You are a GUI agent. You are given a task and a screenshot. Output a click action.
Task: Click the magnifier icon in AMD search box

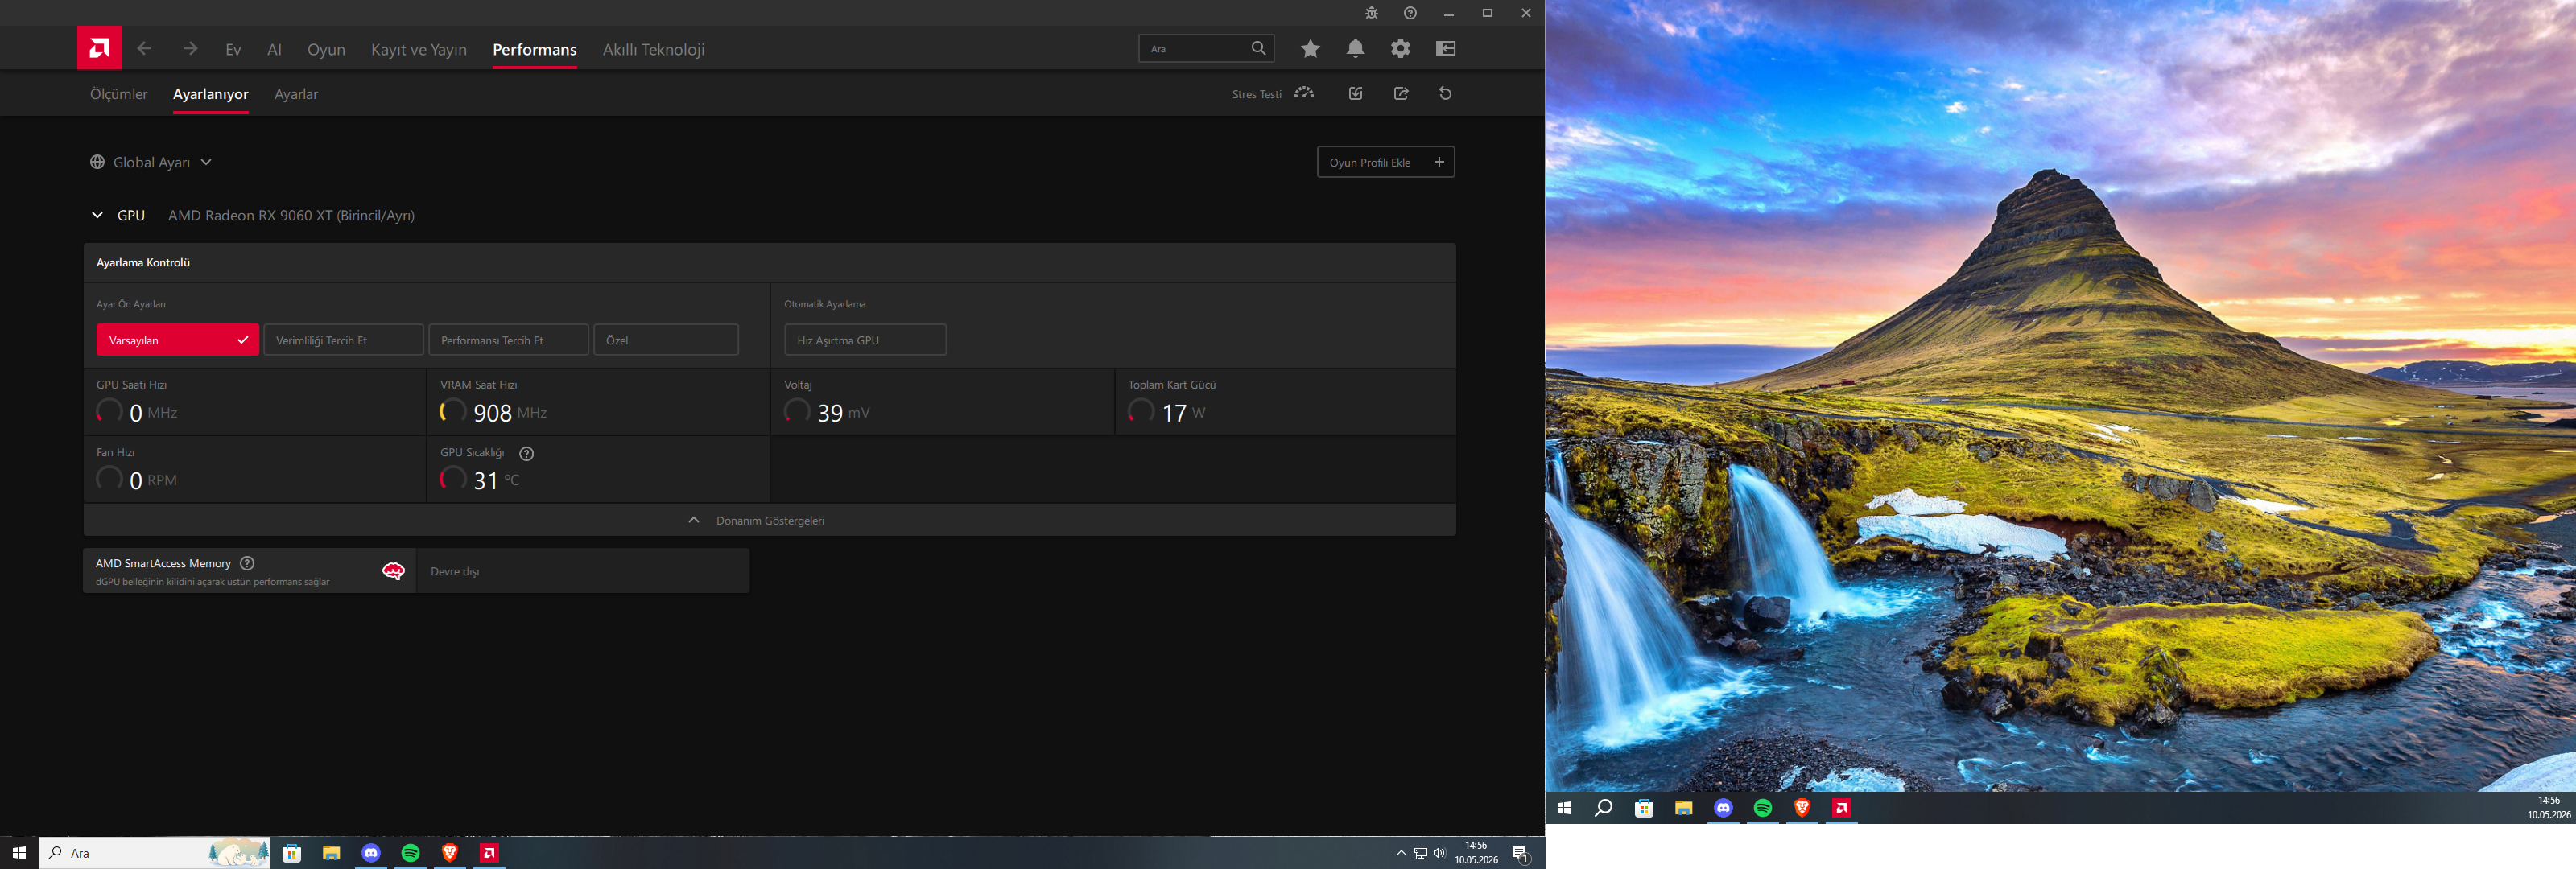[1259, 48]
